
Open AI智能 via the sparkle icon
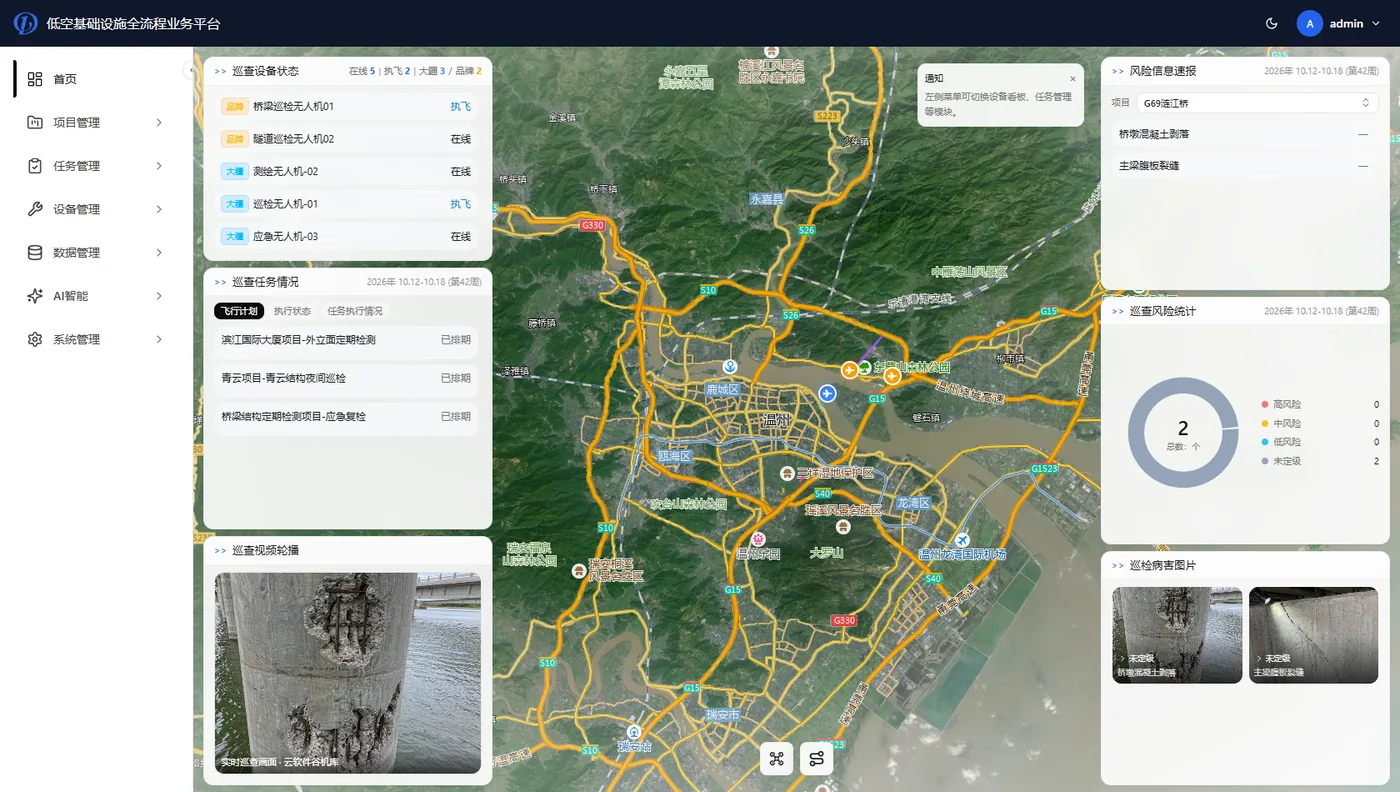point(35,296)
